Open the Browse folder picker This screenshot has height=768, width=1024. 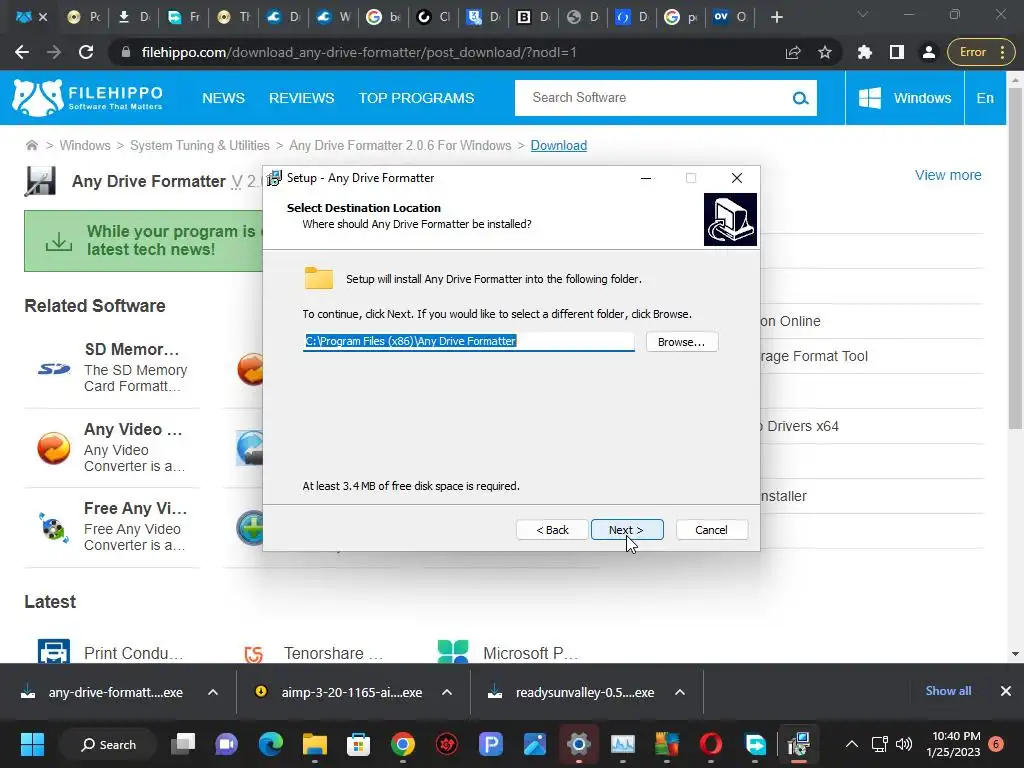(x=681, y=342)
